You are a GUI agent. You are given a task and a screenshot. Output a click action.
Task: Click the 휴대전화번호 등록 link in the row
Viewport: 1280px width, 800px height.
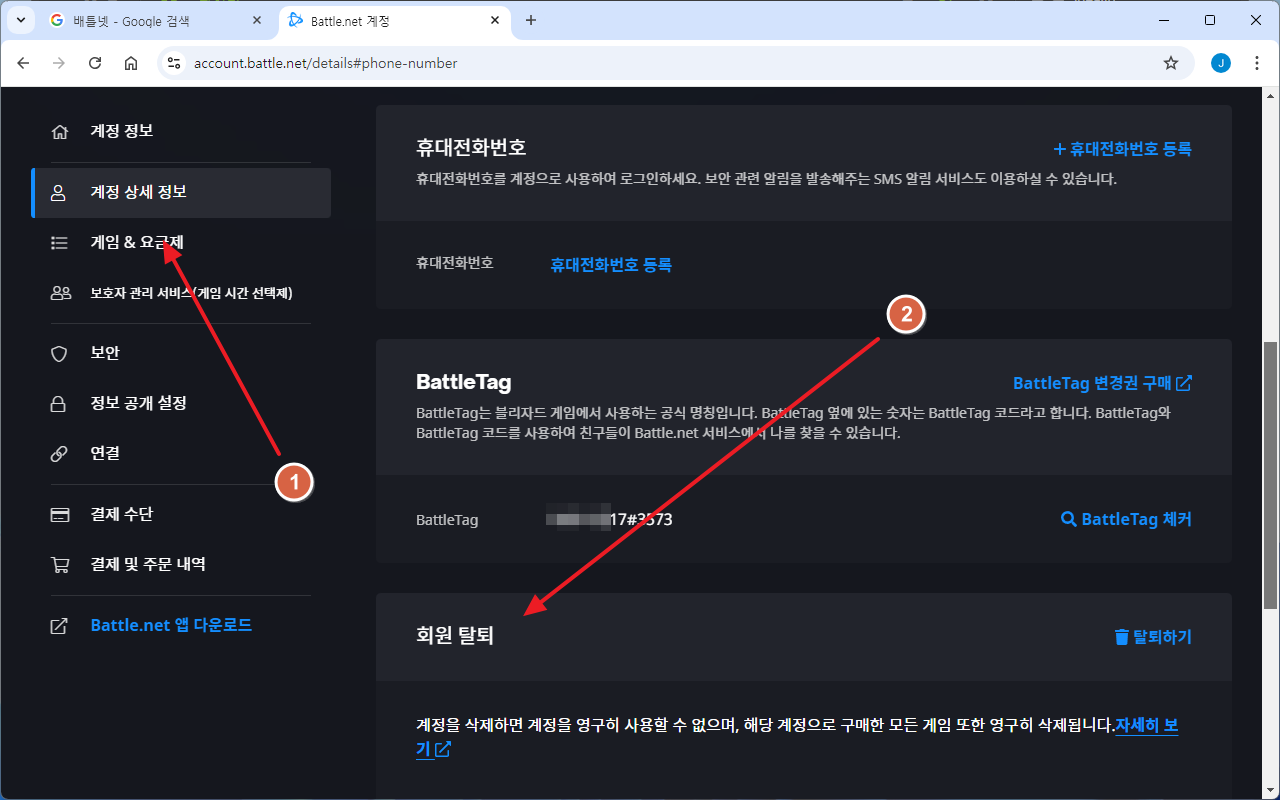(x=611, y=265)
